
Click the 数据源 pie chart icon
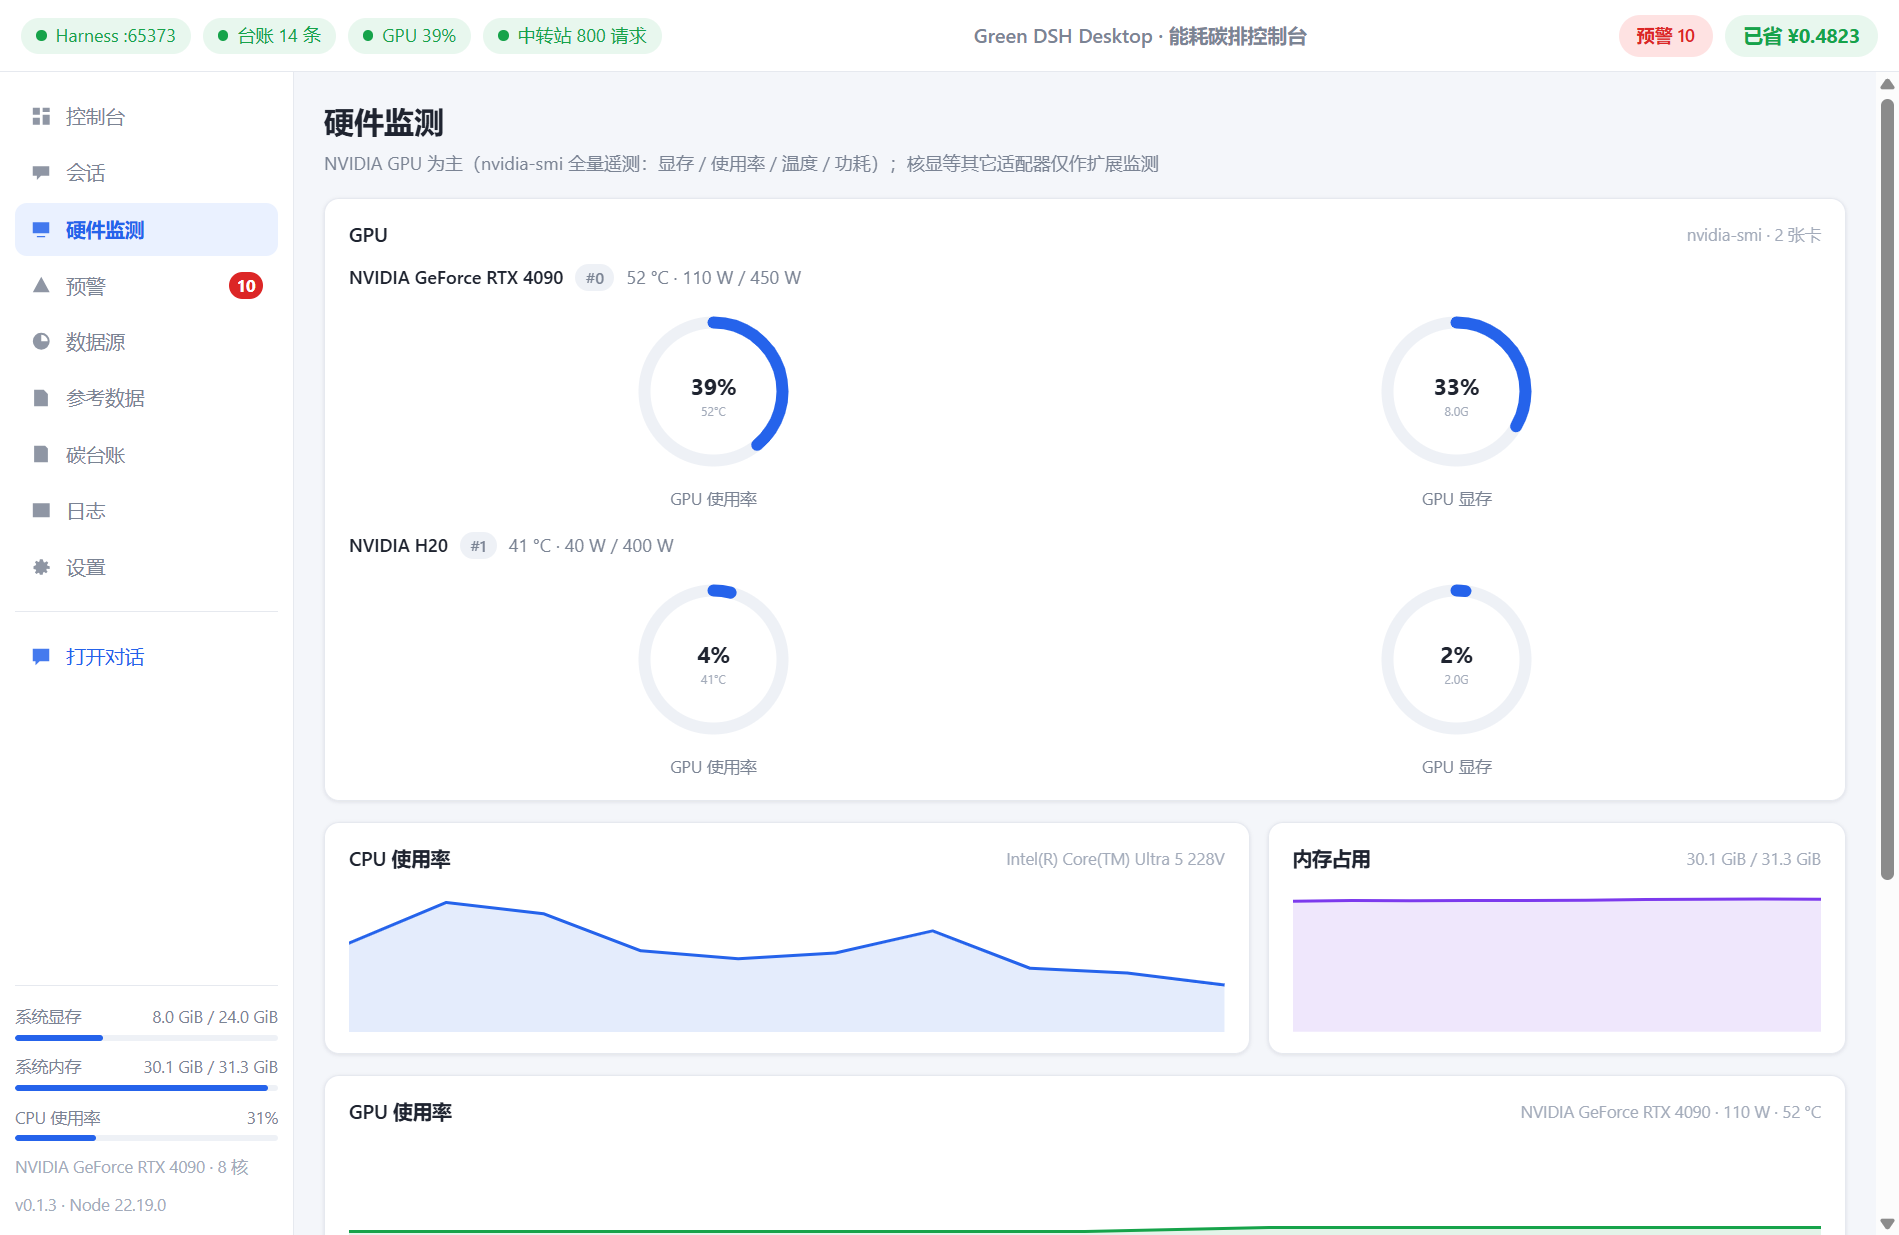click(x=41, y=342)
